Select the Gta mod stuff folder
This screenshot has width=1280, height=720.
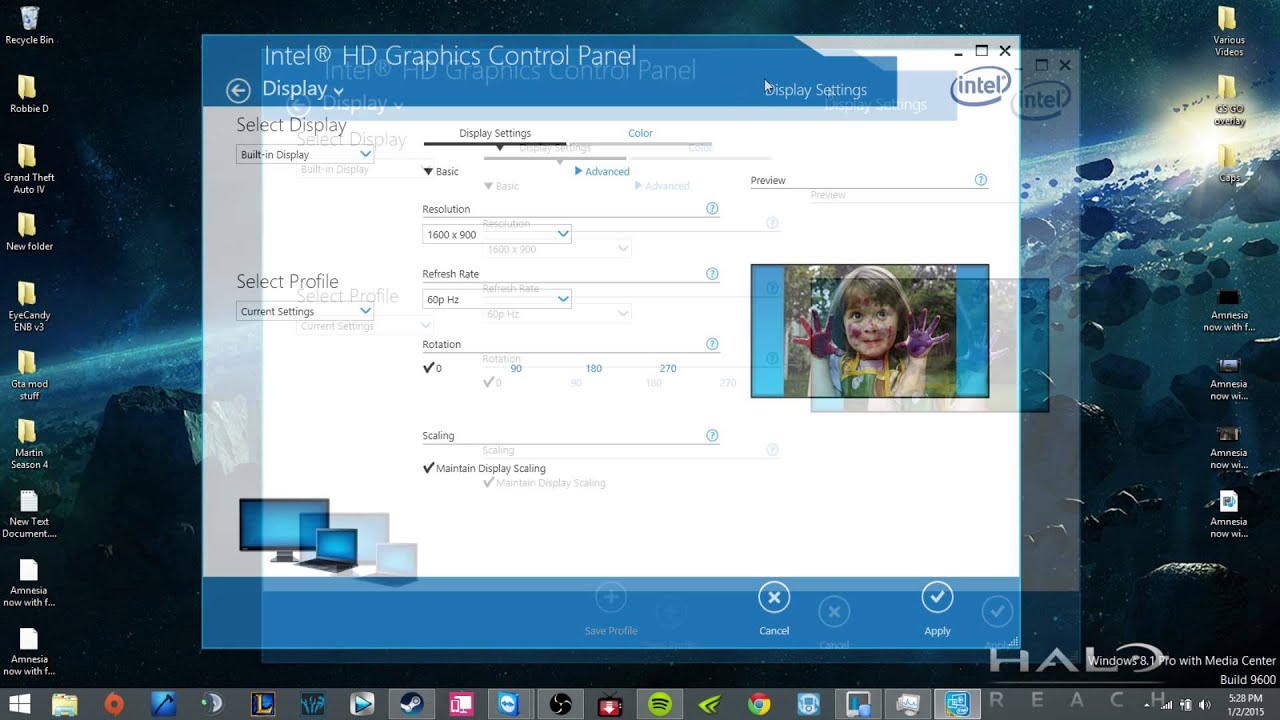(29, 375)
